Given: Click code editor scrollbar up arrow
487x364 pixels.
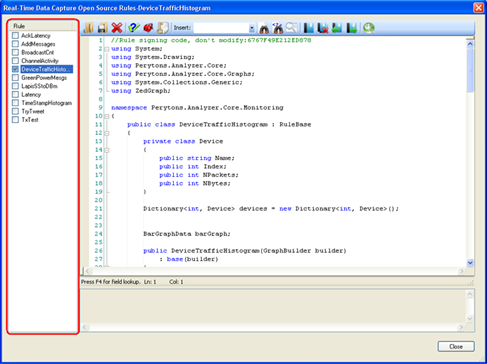Looking at the screenshot, I should pos(470,44).
